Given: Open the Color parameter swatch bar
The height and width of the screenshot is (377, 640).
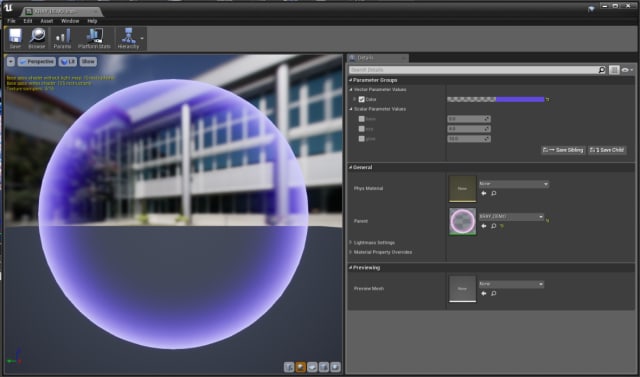Looking at the screenshot, I should tap(496, 100).
